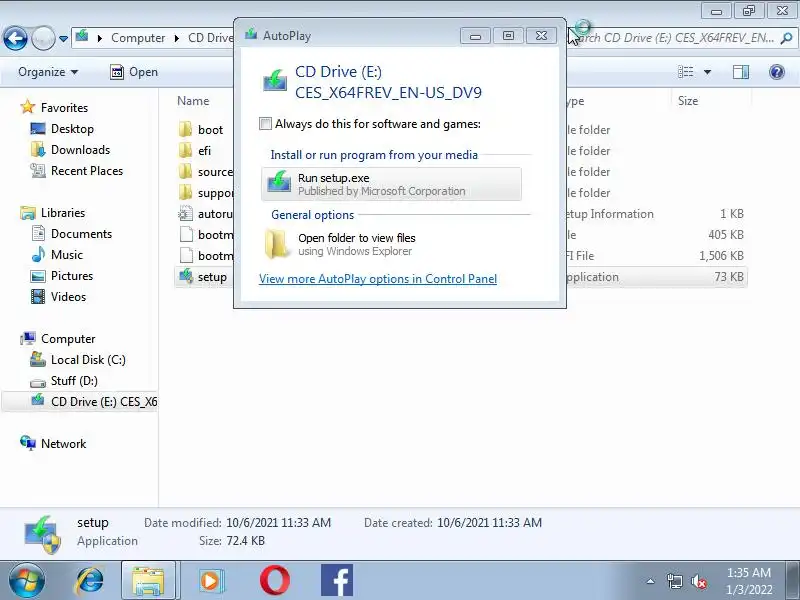
Task: Sort files by the Name column header
Action: pos(193,101)
